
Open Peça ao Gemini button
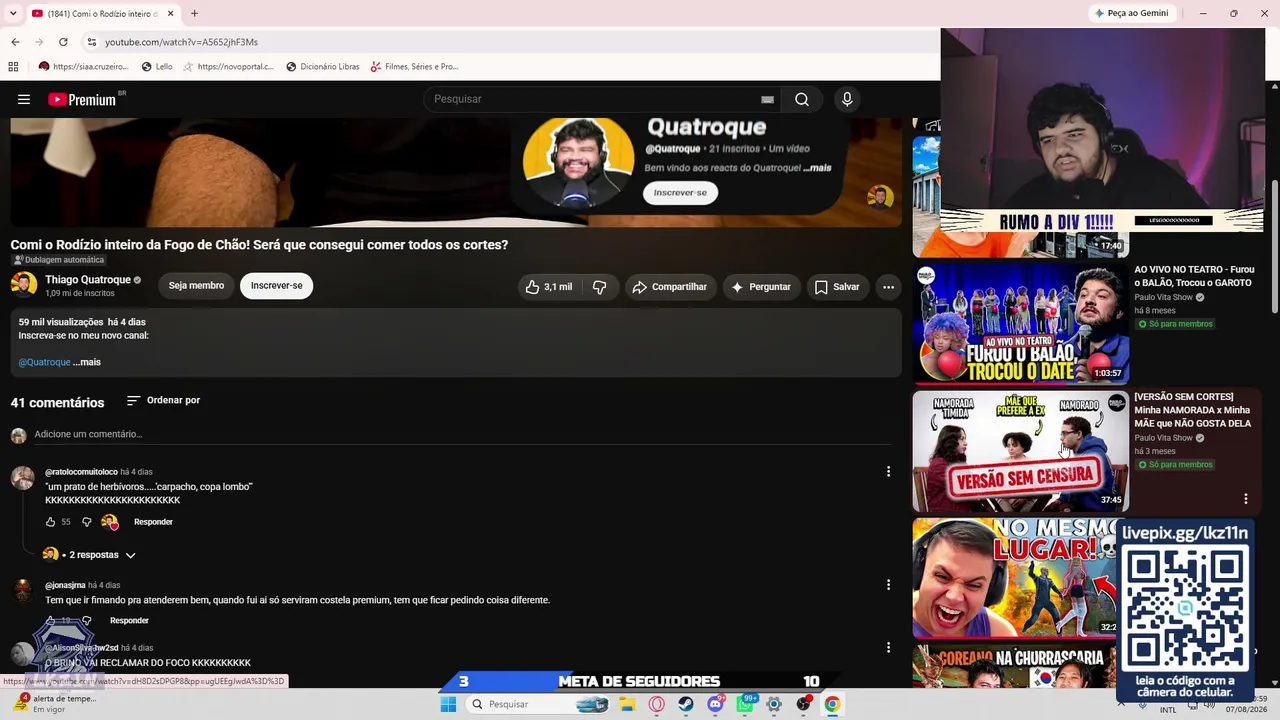coord(1132,13)
